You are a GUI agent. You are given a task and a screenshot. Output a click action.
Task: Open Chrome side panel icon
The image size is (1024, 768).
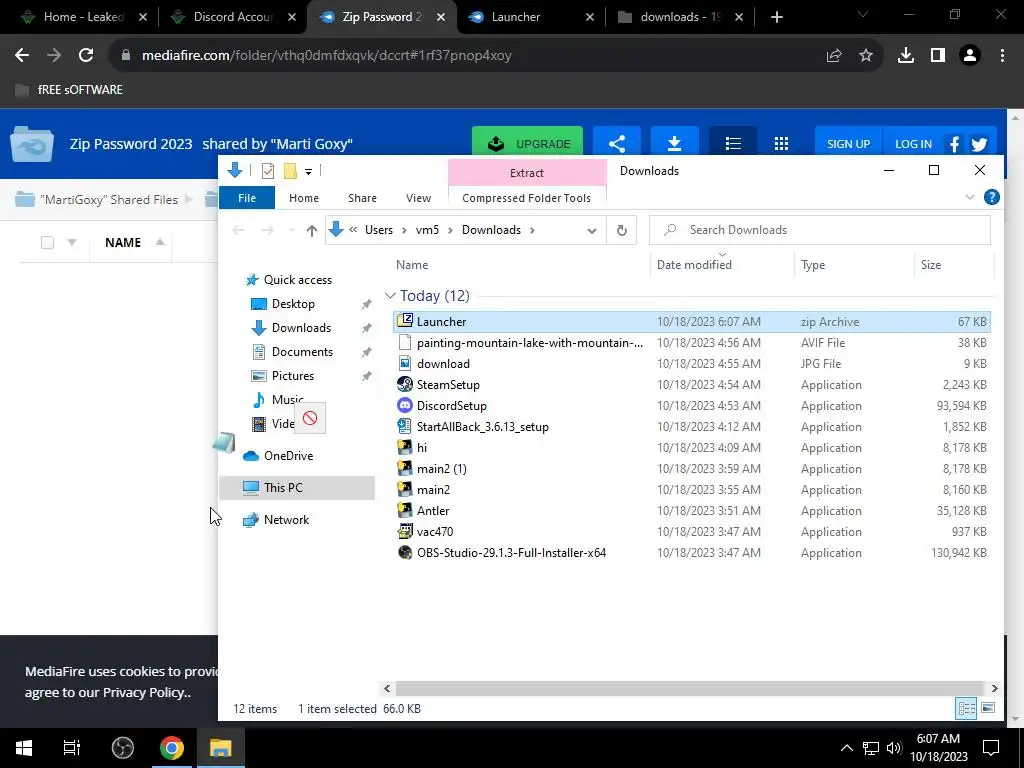[x=938, y=56]
